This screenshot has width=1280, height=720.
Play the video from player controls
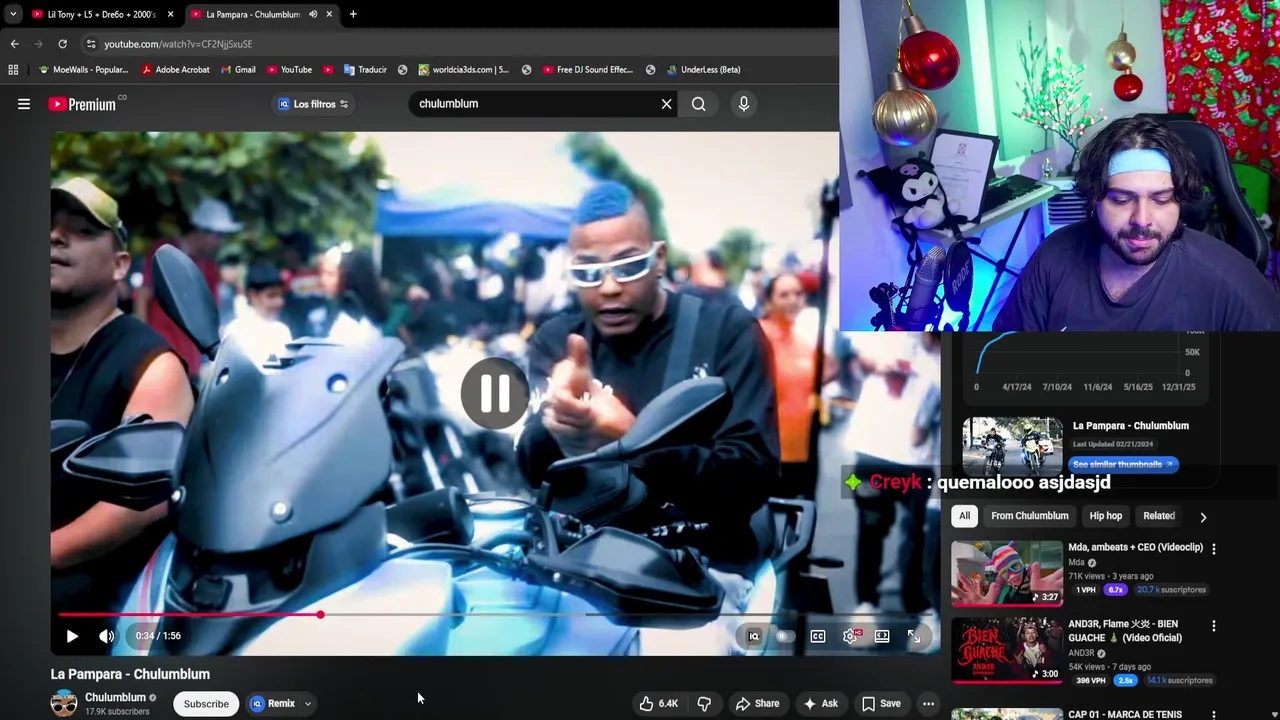72,636
